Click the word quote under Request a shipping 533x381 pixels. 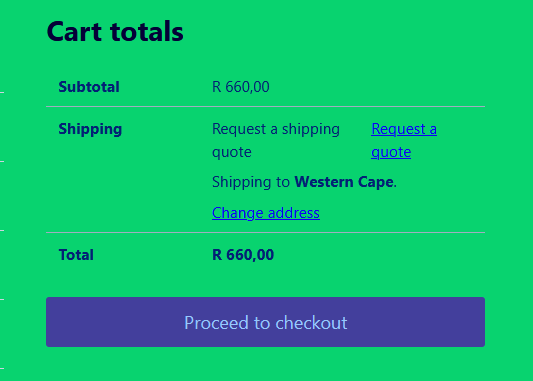pos(232,152)
